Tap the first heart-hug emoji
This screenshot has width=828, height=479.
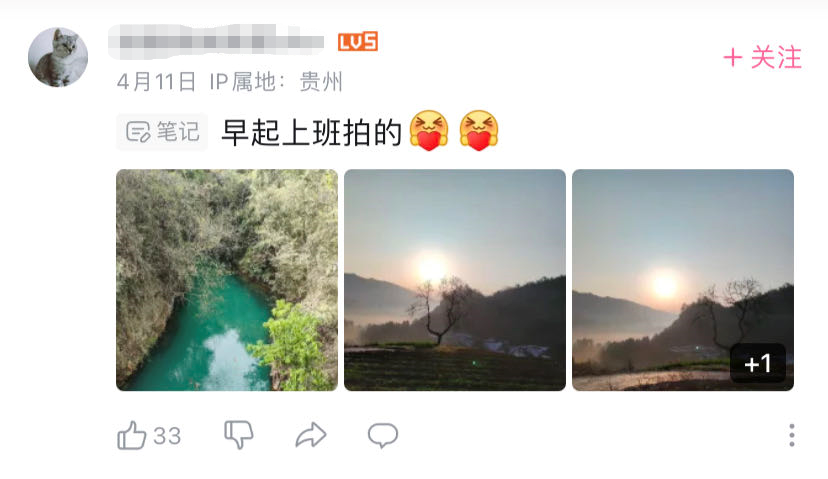[x=429, y=130]
